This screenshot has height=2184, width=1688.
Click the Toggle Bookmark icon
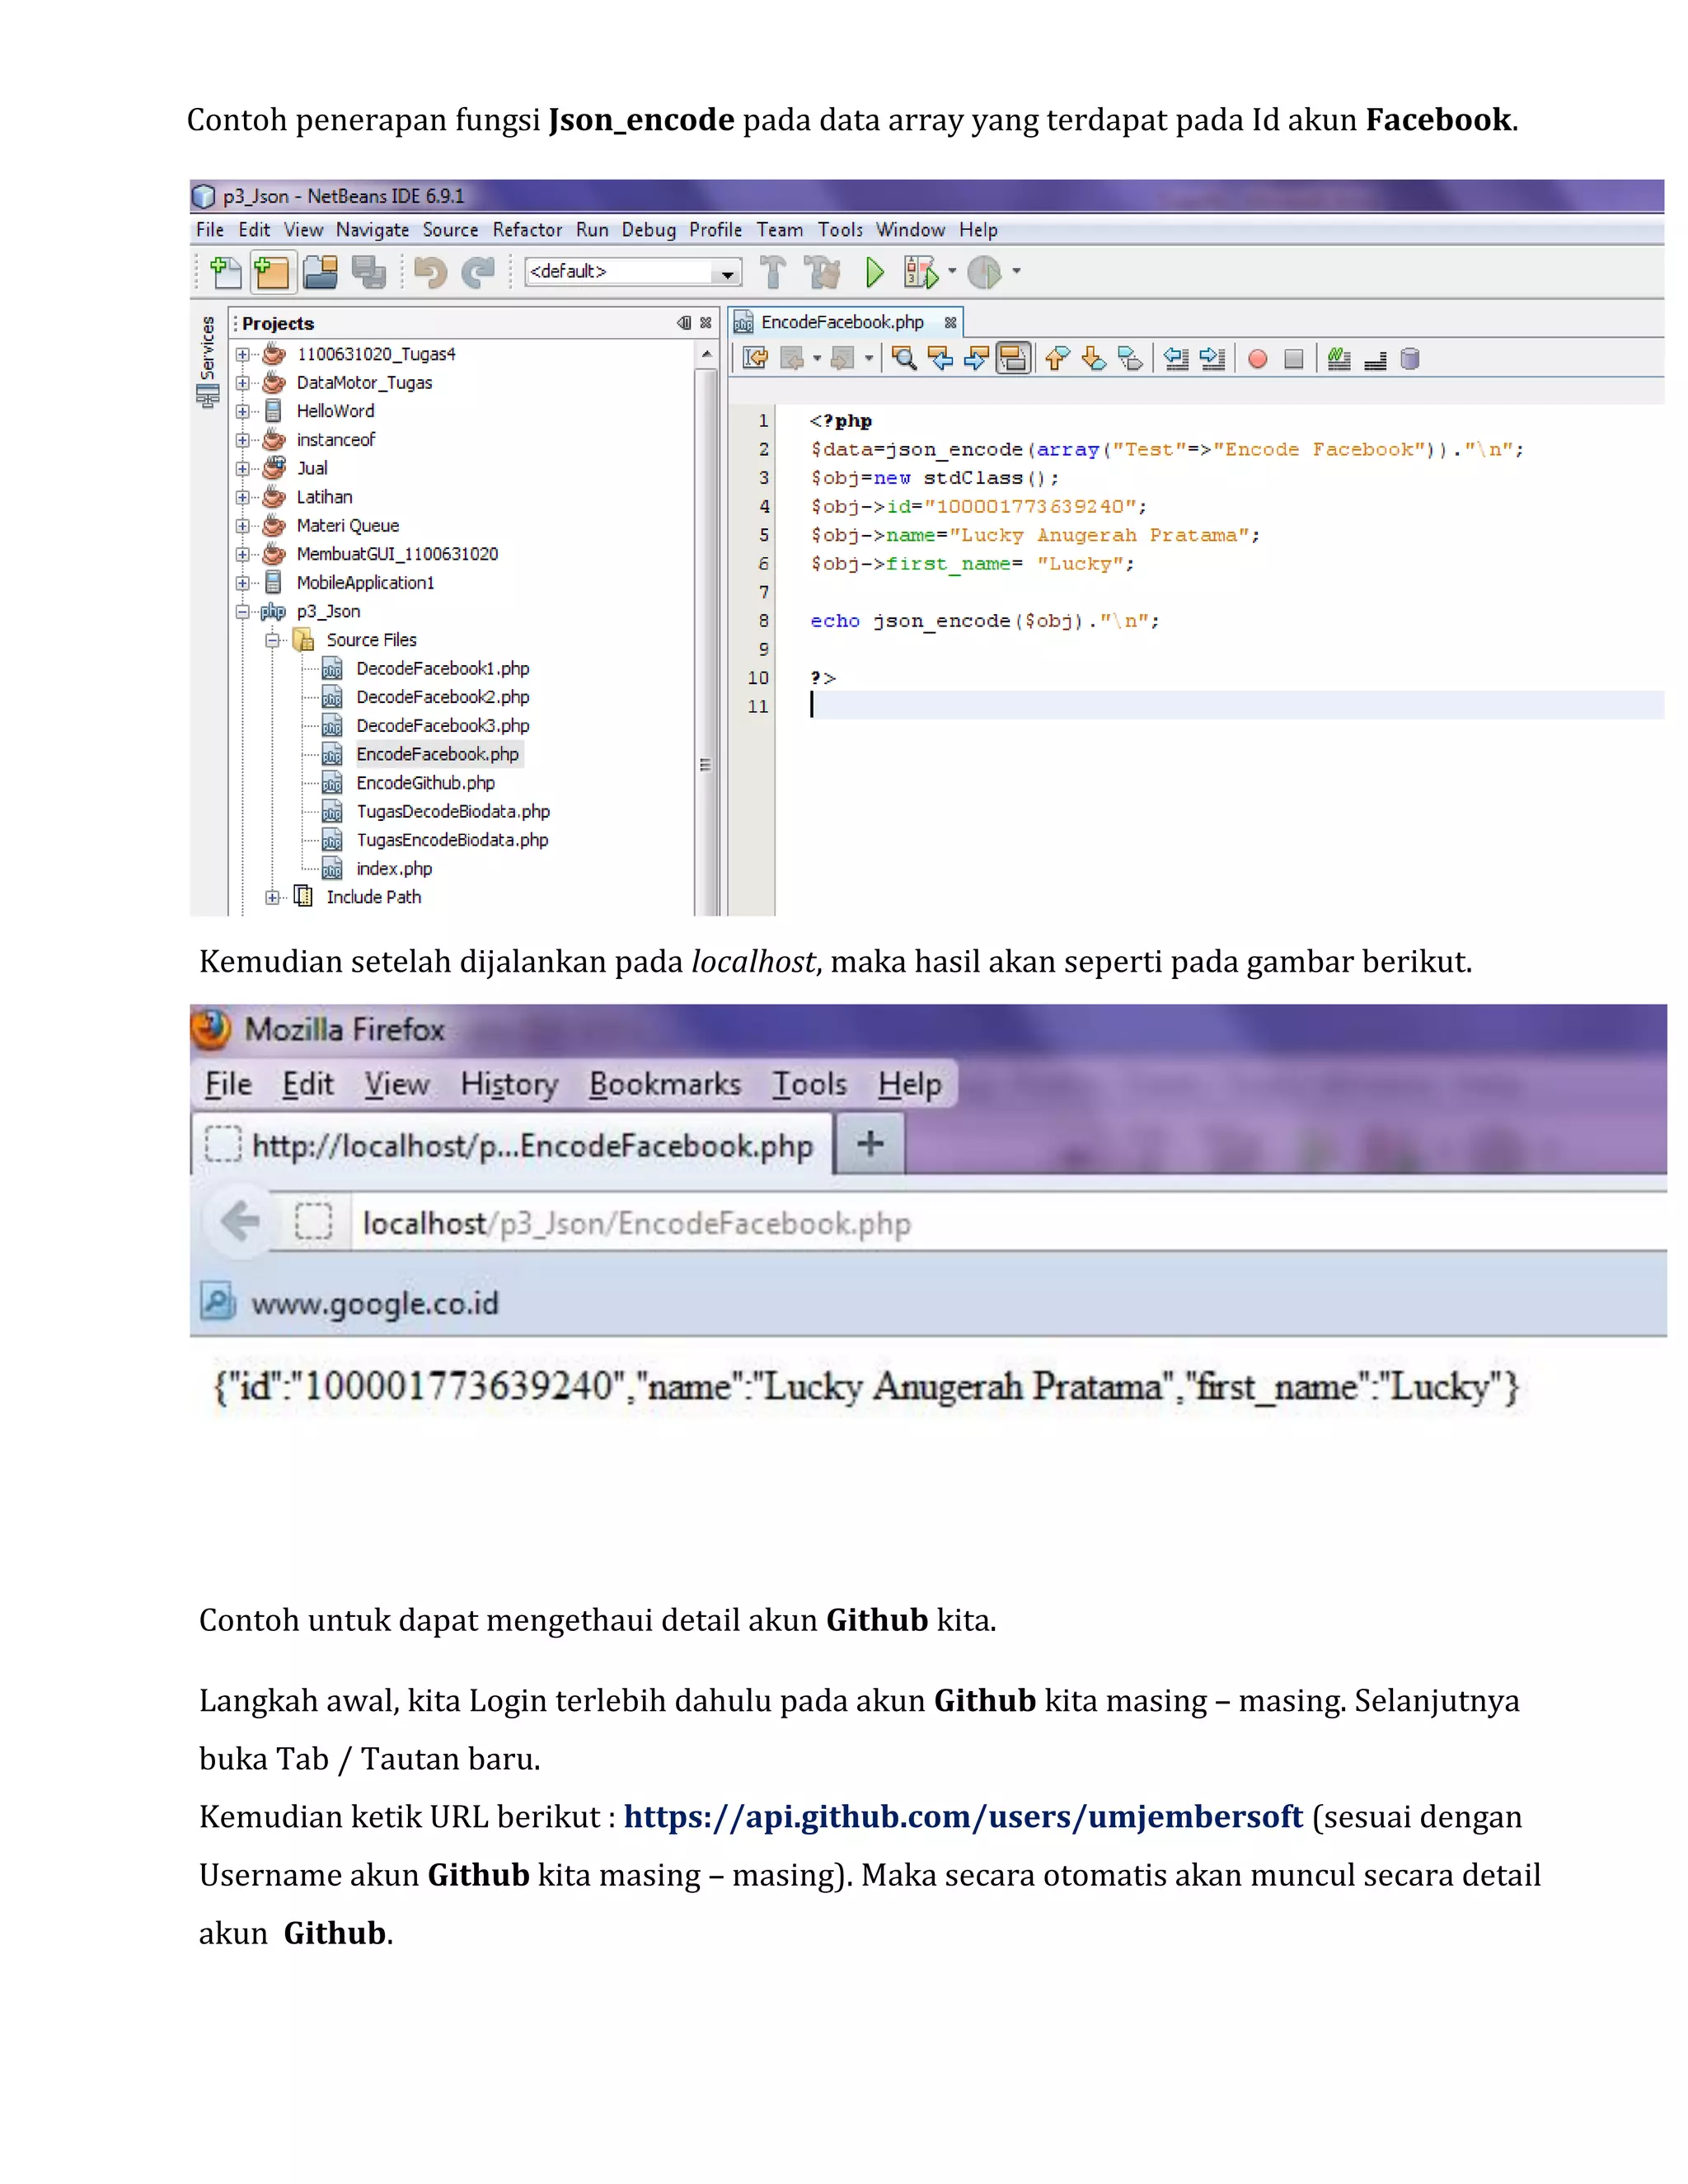(x=1130, y=358)
